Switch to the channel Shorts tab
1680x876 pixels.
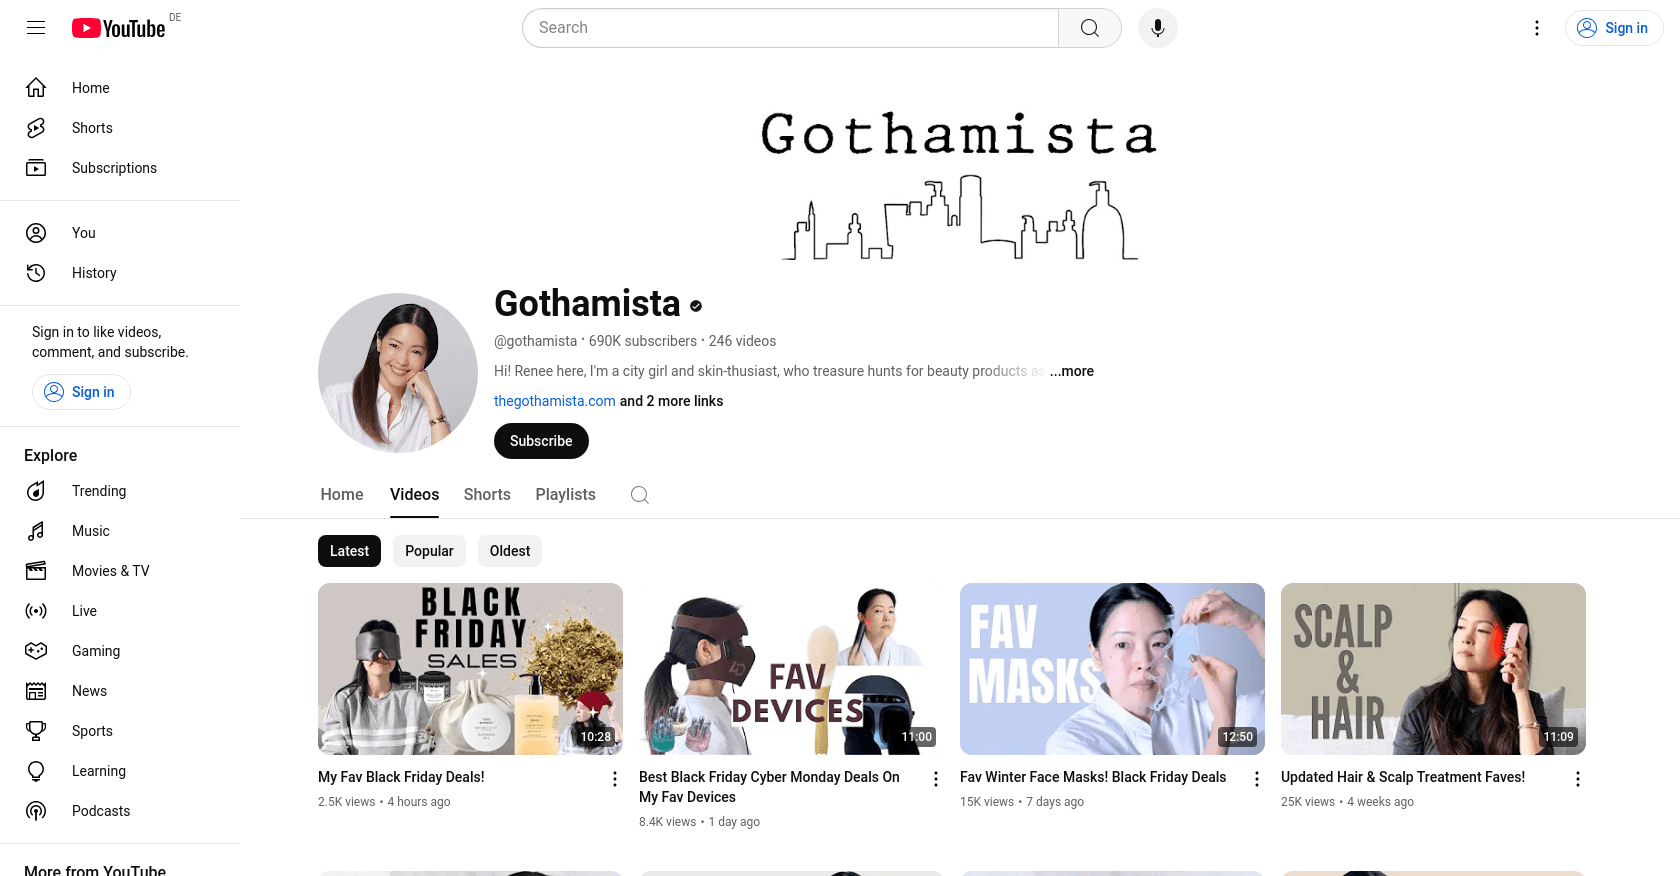point(487,495)
